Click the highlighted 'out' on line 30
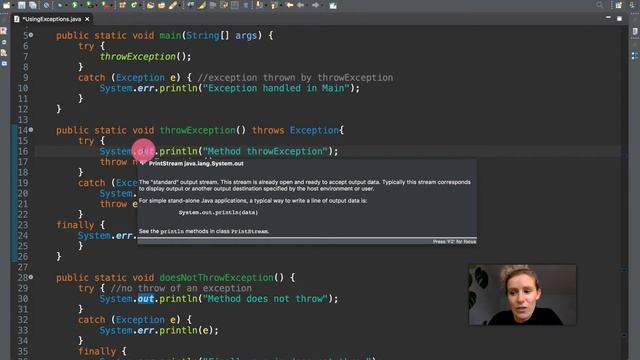The image size is (640, 360). point(146,299)
